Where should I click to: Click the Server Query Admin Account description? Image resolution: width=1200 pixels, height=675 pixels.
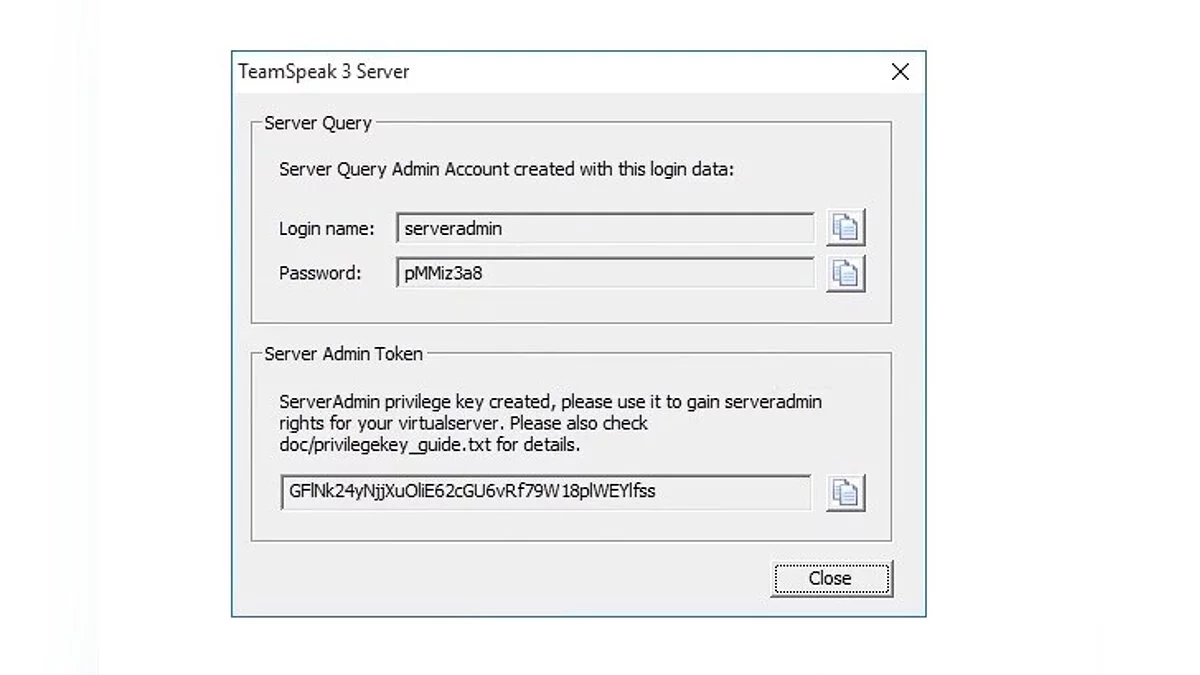coord(506,169)
